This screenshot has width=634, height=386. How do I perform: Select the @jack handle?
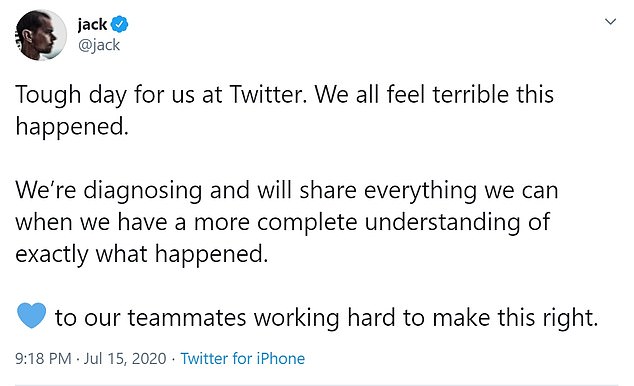tap(99, 45)
